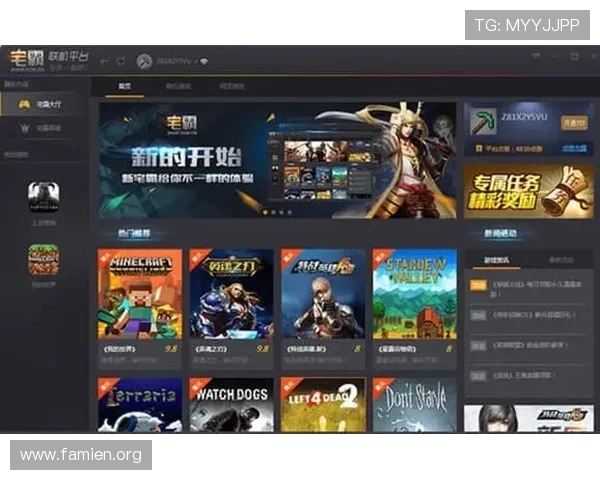Open the Stardew Valley game cover

tap(414, 294)
